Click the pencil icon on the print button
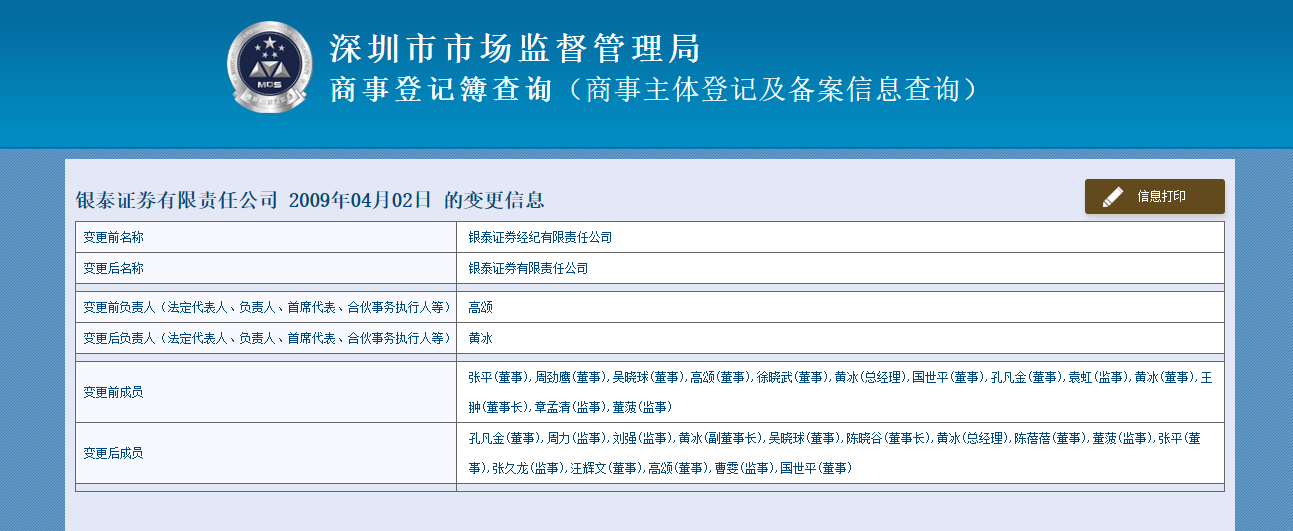1293x531 pixels. 1113,197
